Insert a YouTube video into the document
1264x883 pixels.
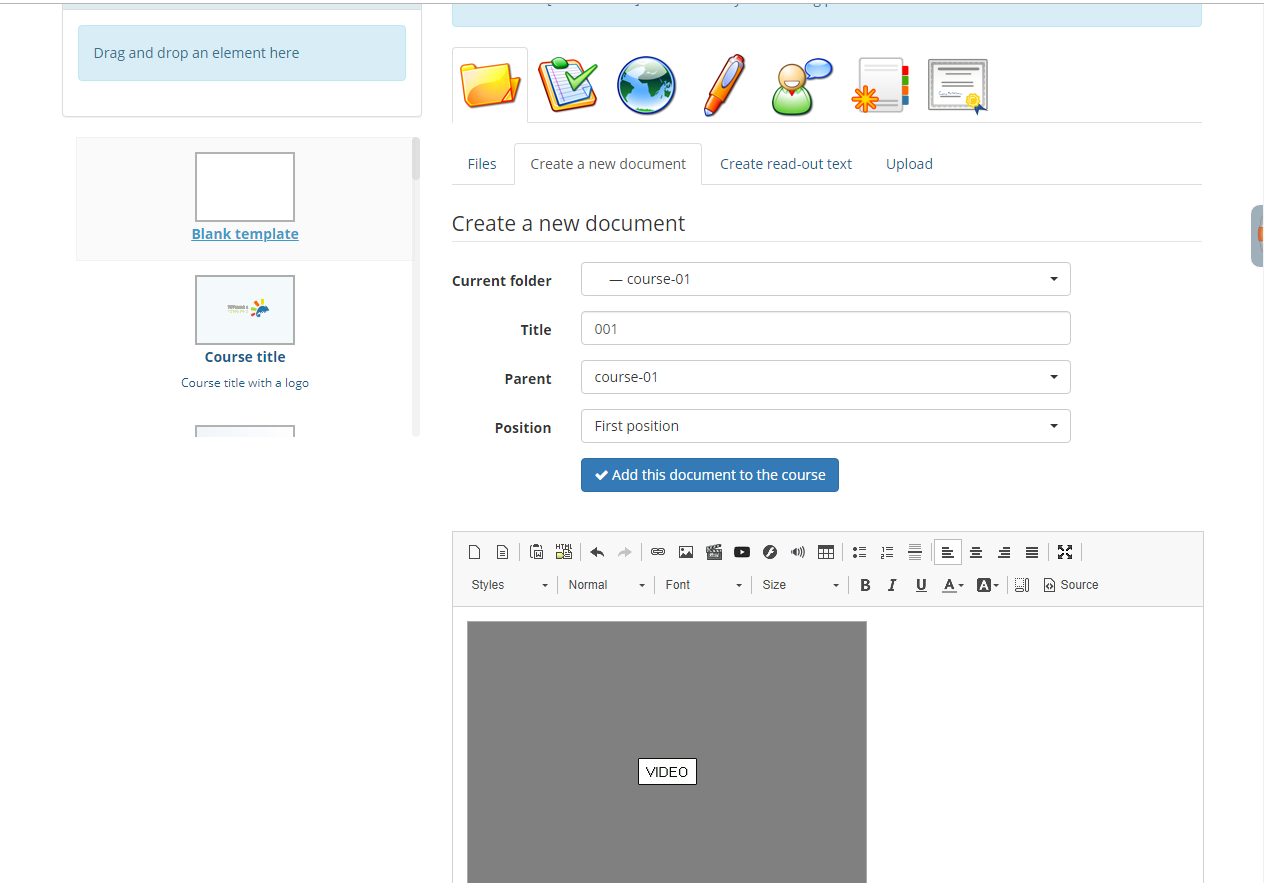coord(742,551)
